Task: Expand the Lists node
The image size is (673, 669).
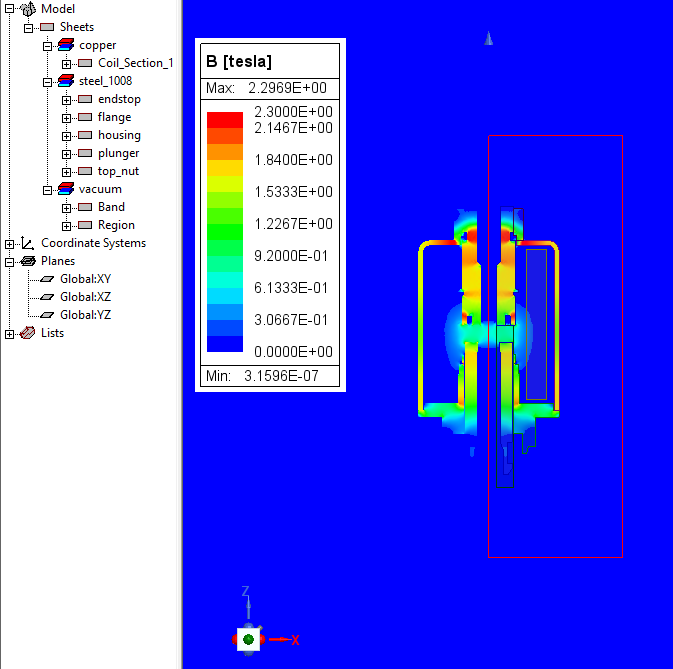Action: (x=10, y=333)
